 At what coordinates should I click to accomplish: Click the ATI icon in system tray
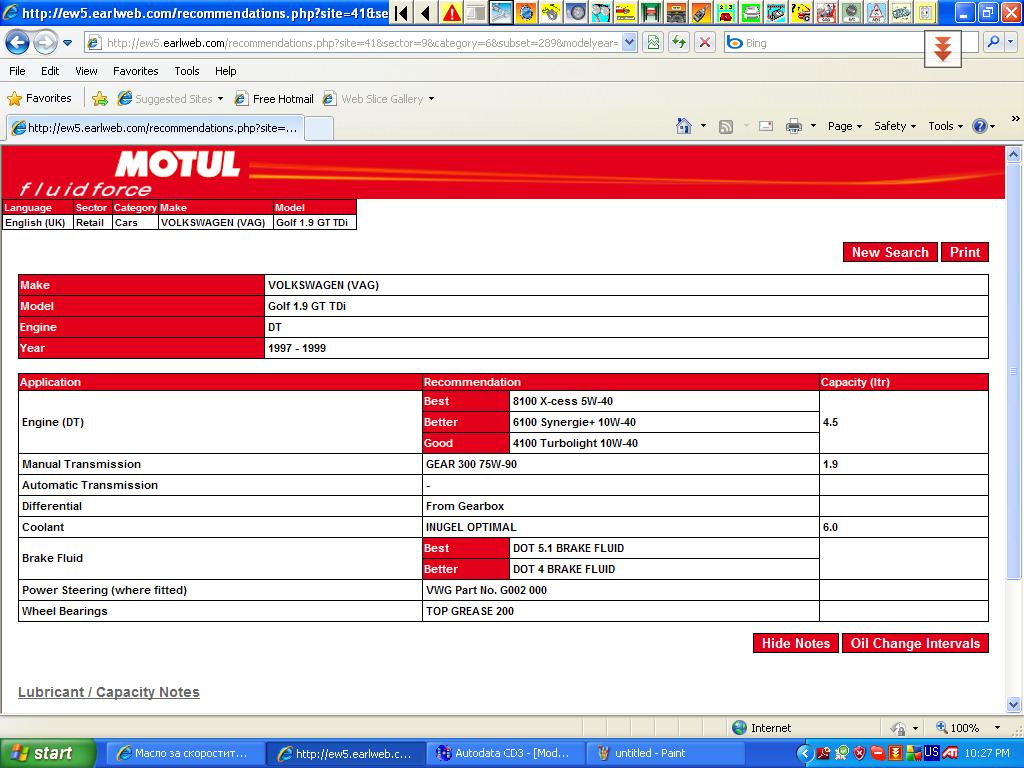951,753
